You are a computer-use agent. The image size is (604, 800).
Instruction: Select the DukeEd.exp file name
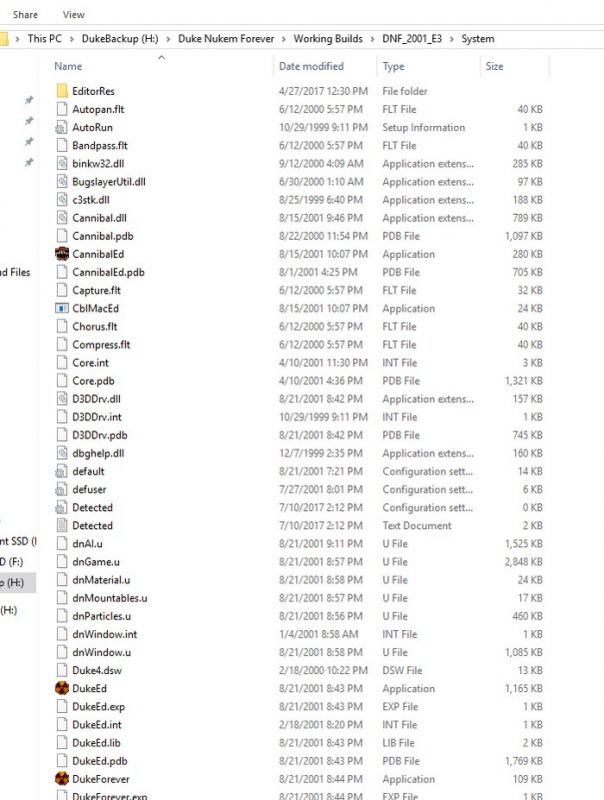(98, 707)
